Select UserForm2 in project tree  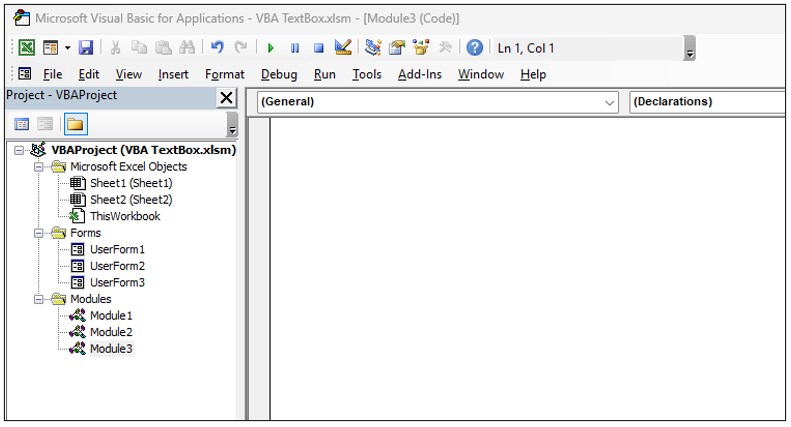pyautogui.click(x=117, y=266)
